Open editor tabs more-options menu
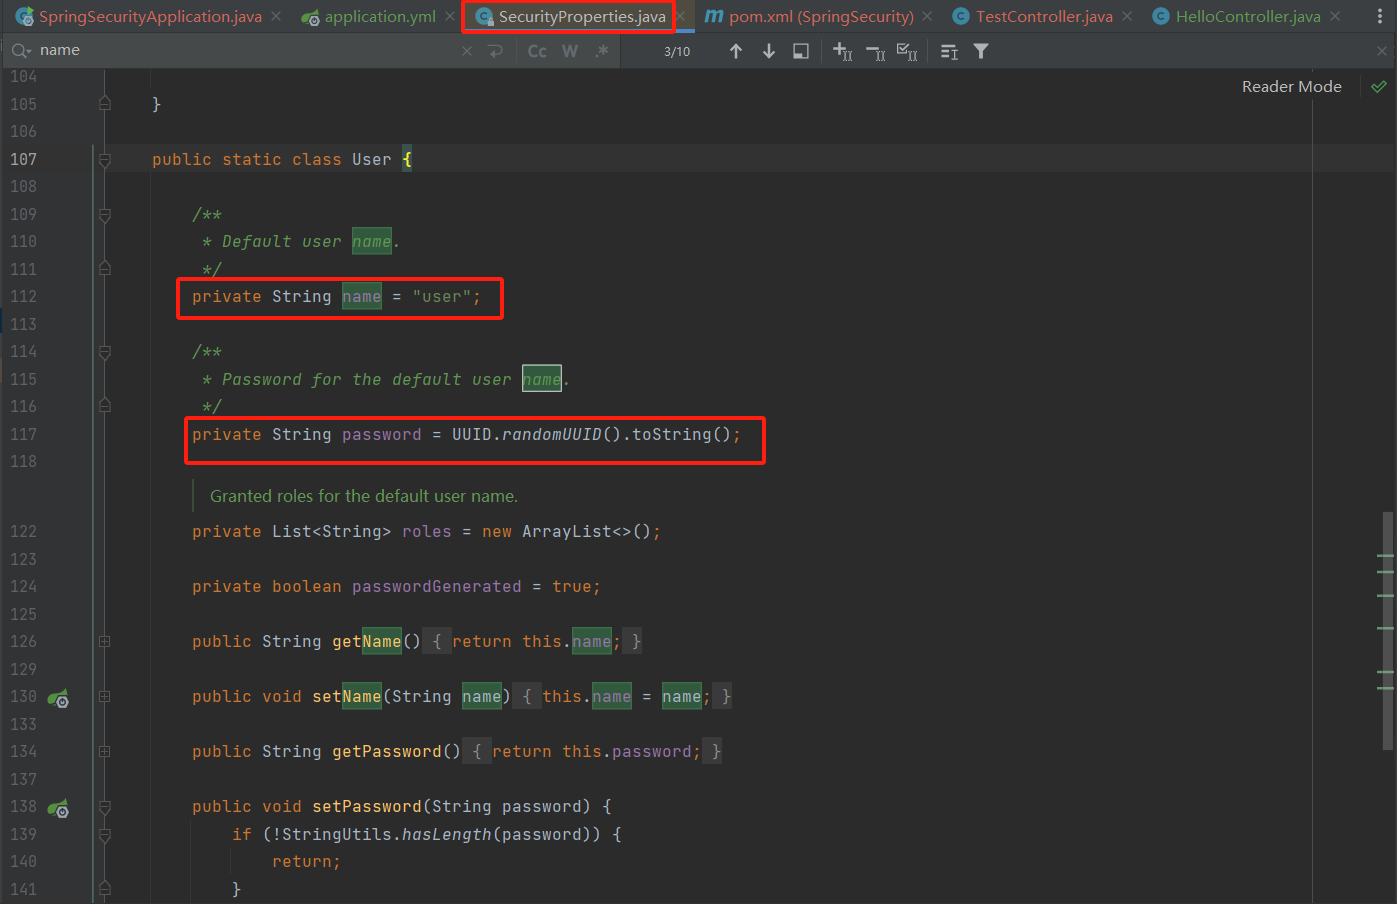 [x=1380, y=17]
